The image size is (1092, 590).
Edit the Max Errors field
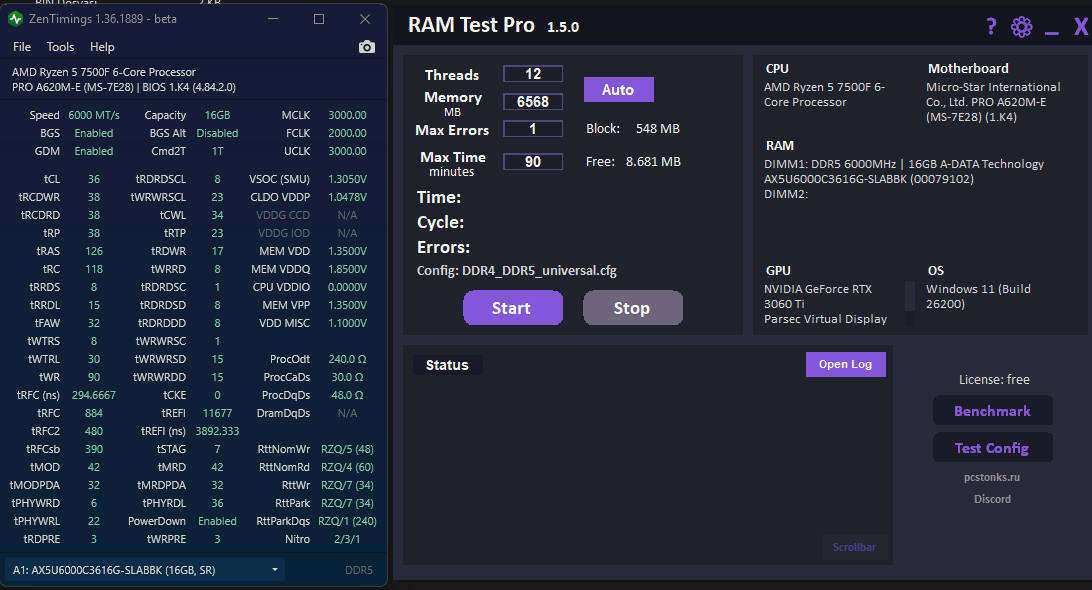533,129
